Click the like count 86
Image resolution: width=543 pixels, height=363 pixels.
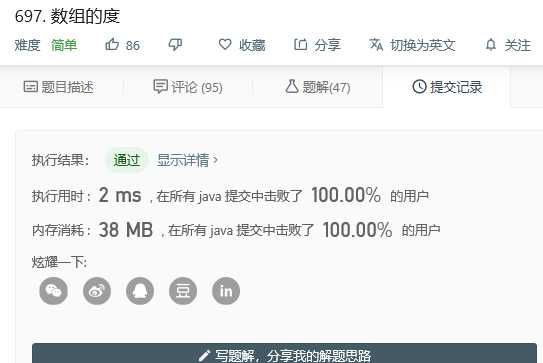coord(133,45)
